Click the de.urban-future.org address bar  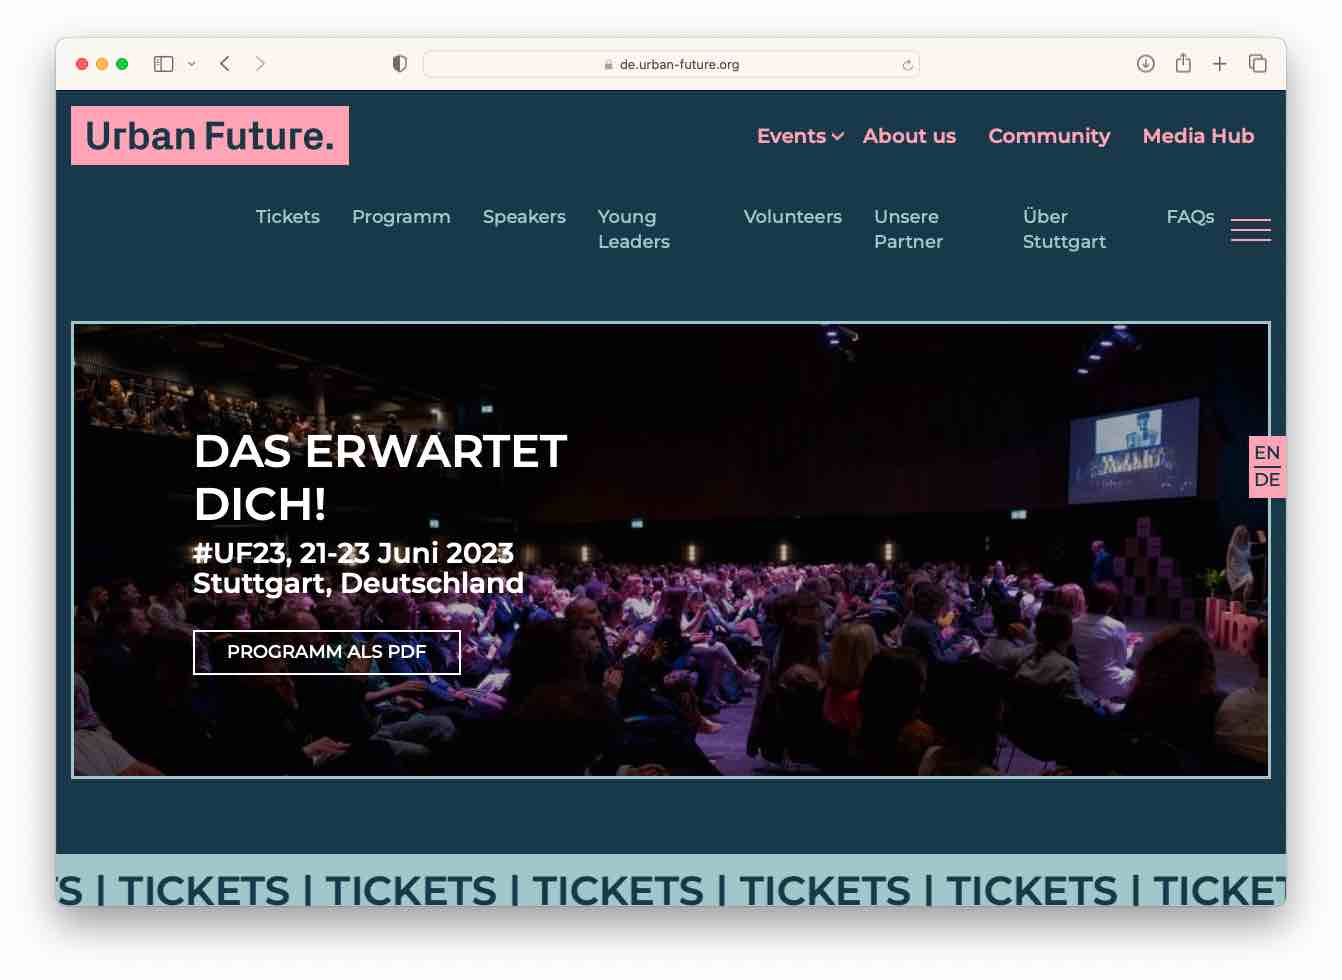point(671,64)
